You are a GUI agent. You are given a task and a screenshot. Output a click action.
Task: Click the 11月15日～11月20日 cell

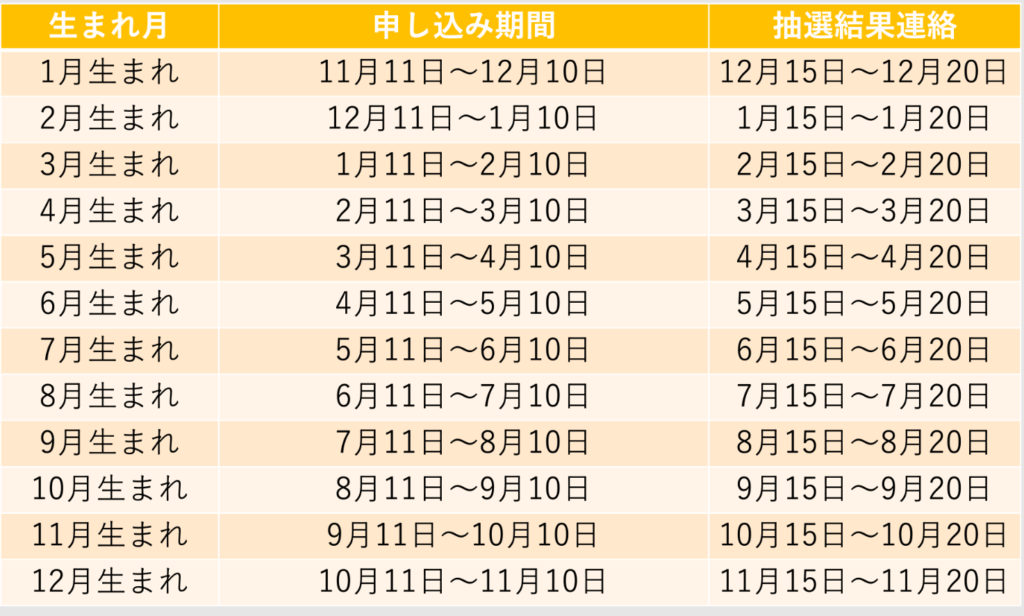tap(864, 582)
